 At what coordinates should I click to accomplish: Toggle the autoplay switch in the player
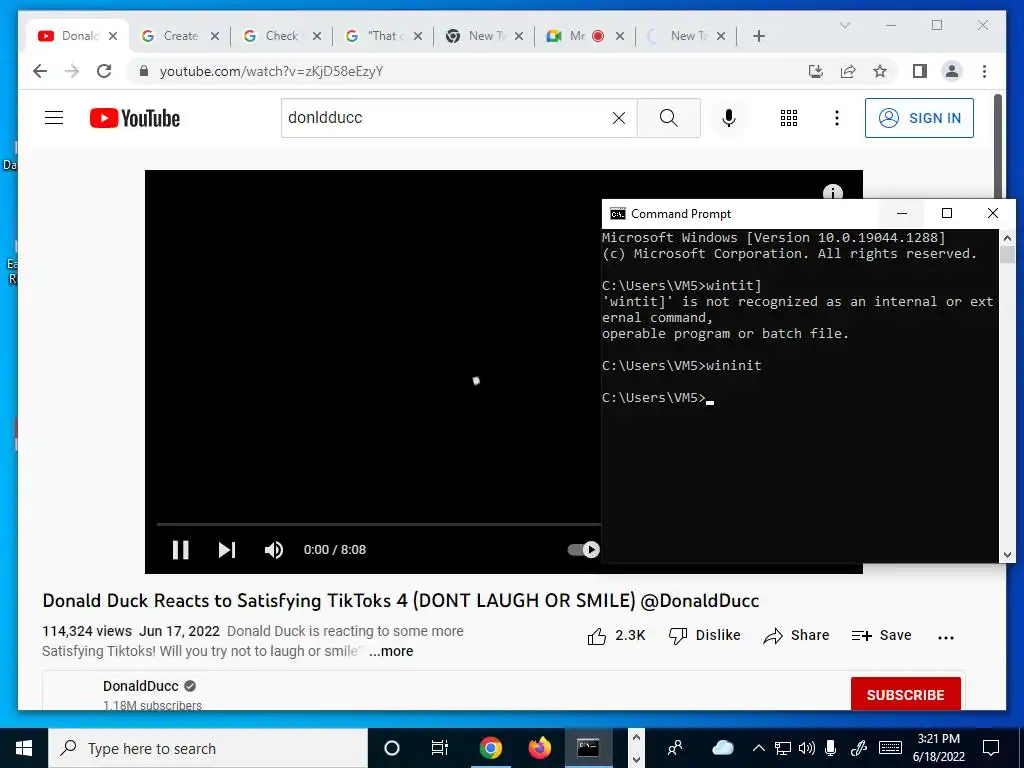pyautogui.click(x=583, y=550)
